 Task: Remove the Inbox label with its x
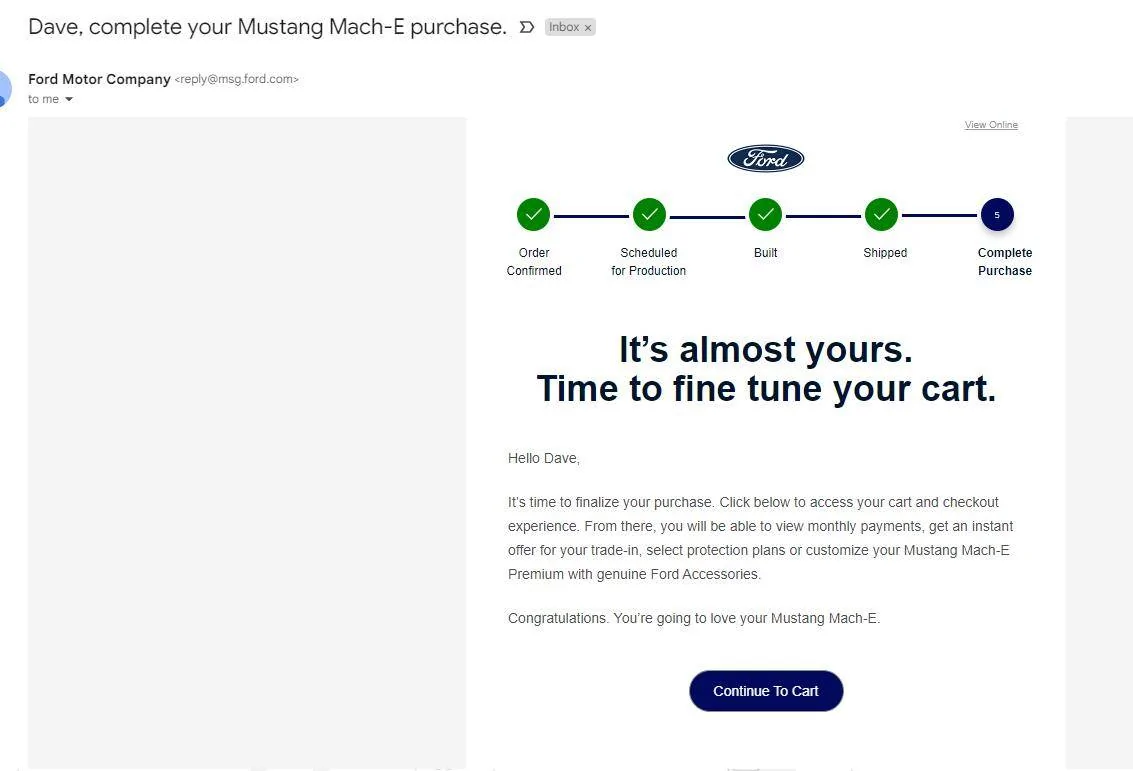click(588, 27)
